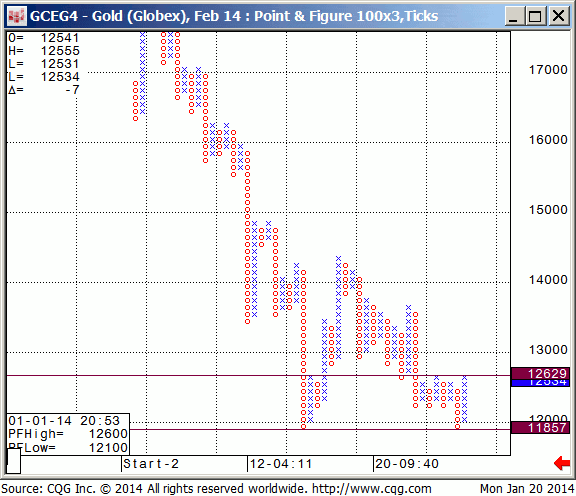This screenshot has width=576, height=496.
Task: Click the 16000 price scale label
Action: click(548, 140)
